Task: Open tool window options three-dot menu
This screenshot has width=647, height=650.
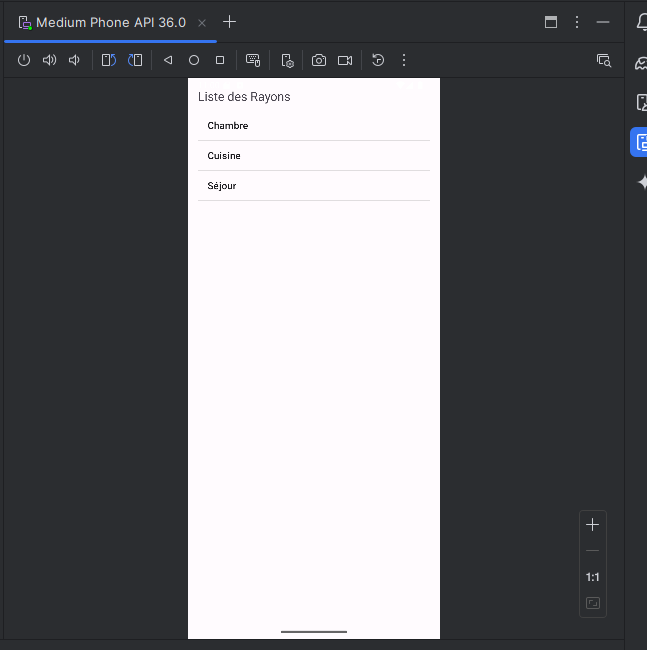Action: point(577,22)
